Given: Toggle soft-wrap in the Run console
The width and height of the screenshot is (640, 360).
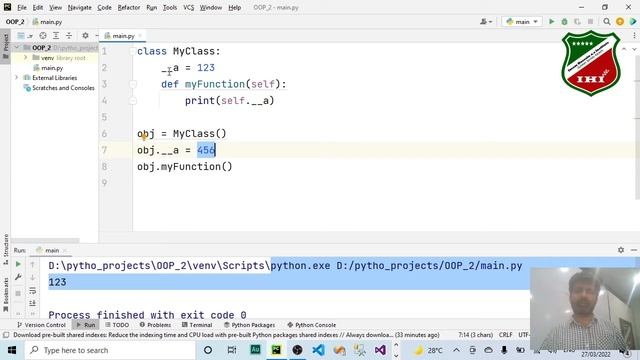Looking at the screenshot, I should [33, 291].
